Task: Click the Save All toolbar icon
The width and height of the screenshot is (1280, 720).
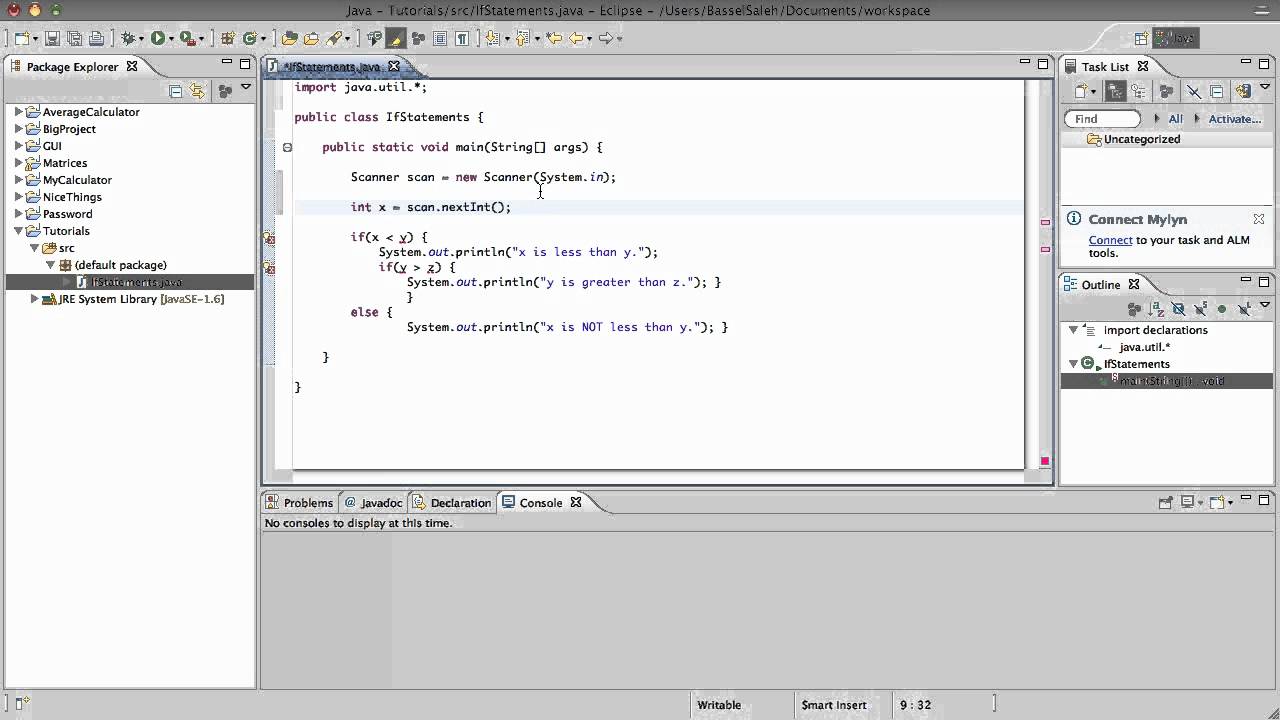Action: pyautogui.click(x=74, y=38)
